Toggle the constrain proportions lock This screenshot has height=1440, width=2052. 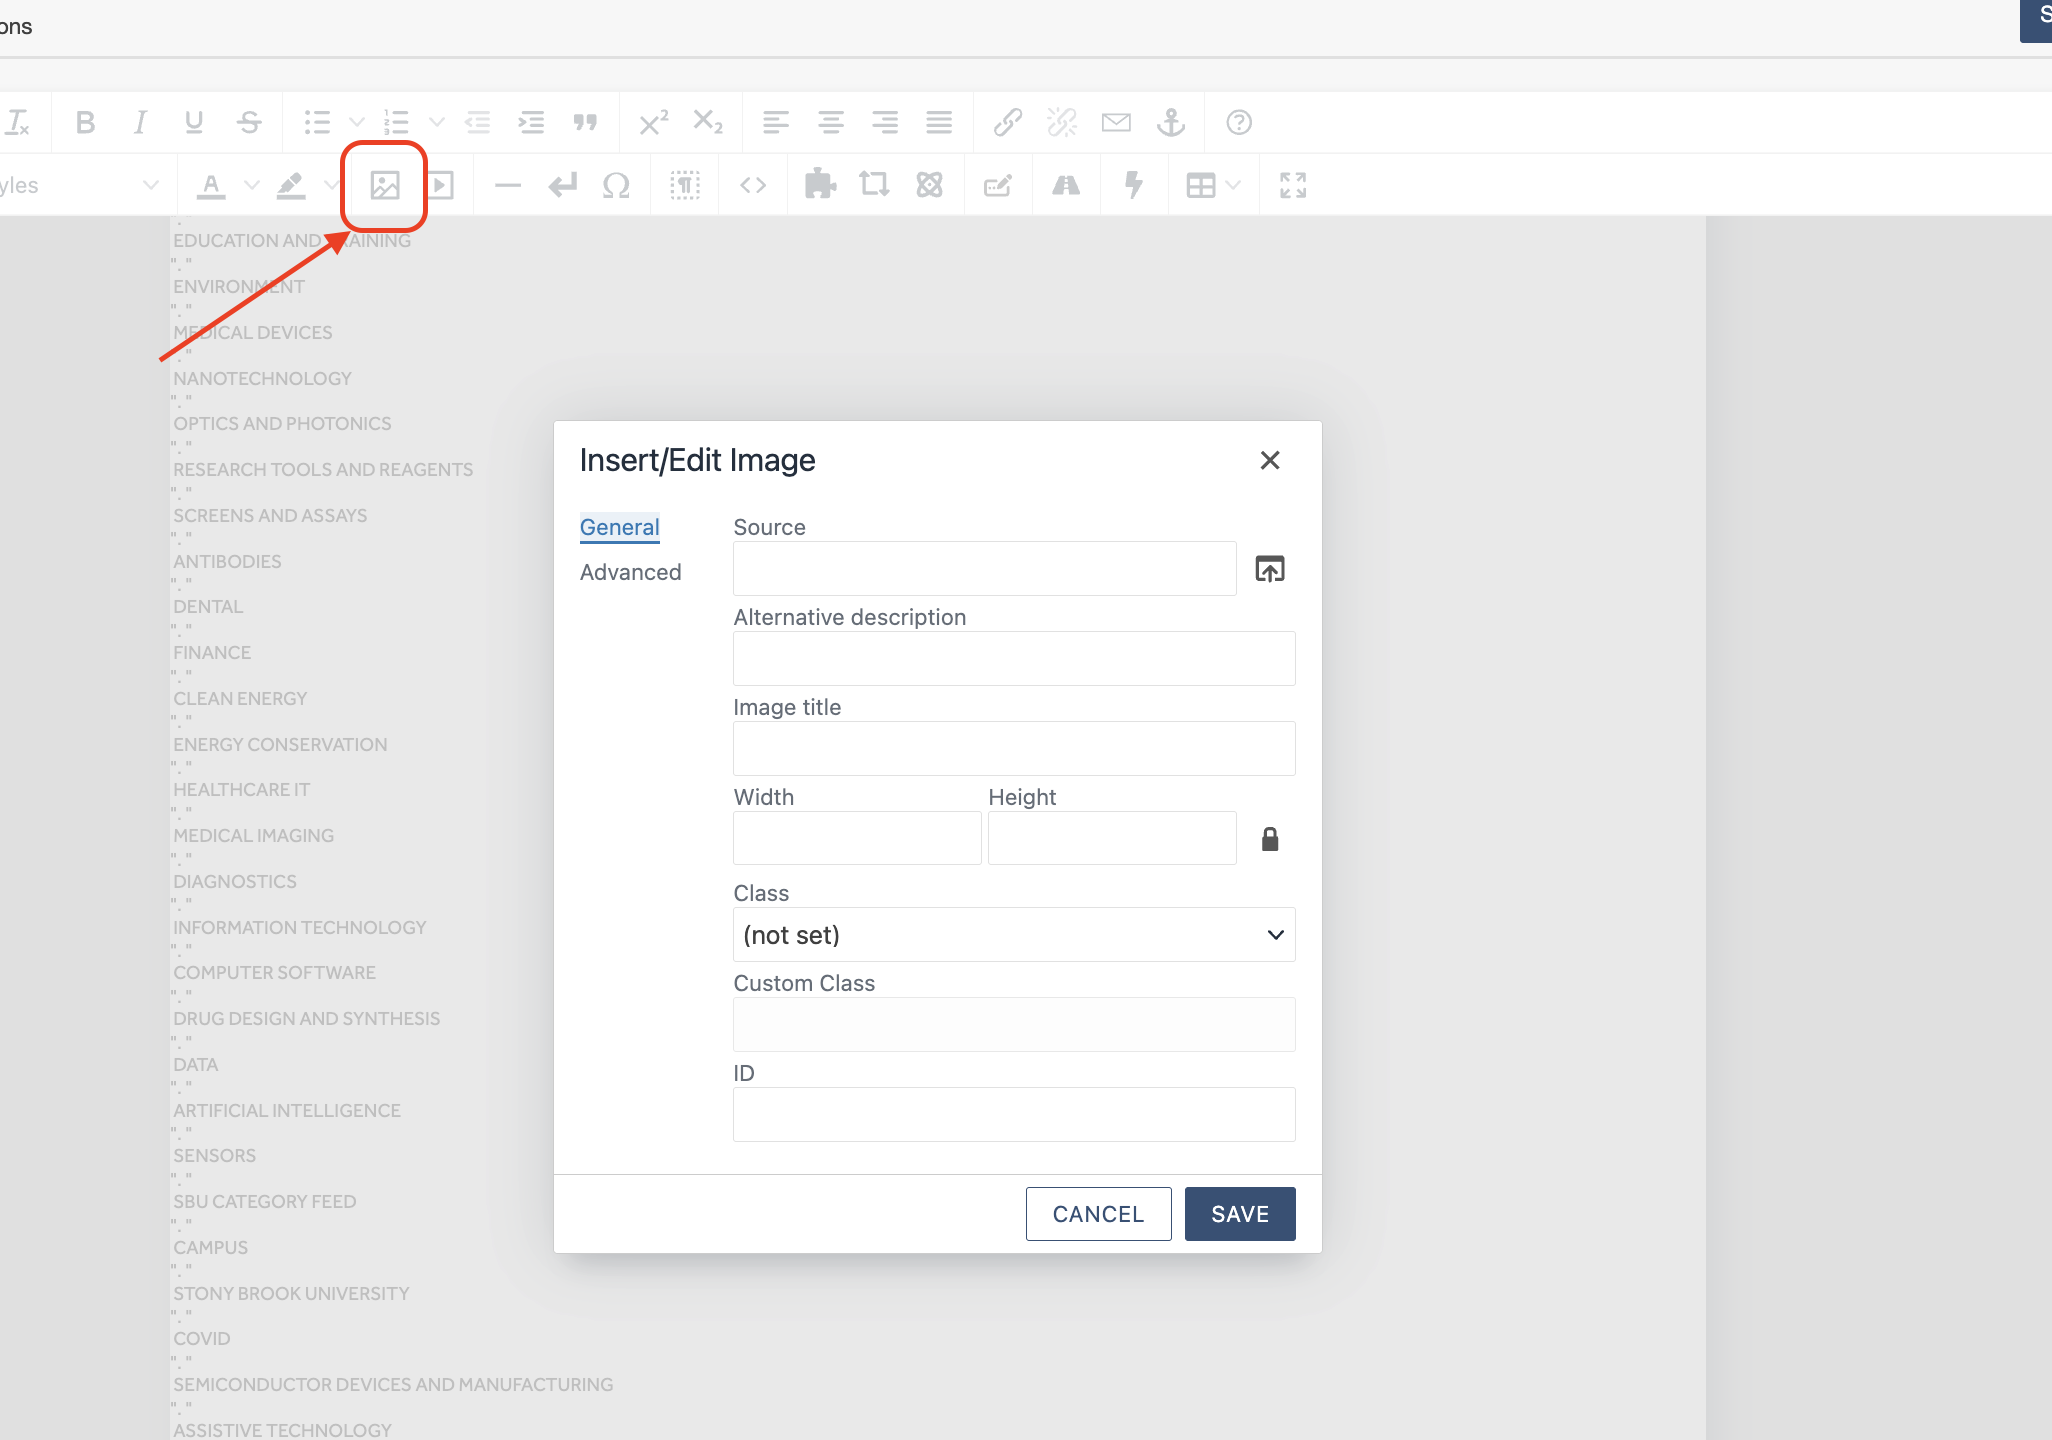(1270, 839)
